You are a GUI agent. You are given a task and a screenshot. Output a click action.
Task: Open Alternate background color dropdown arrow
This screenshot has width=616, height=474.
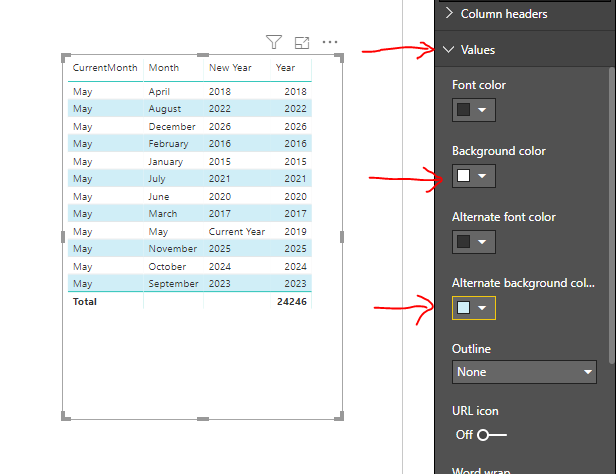[x=482, y=308]
